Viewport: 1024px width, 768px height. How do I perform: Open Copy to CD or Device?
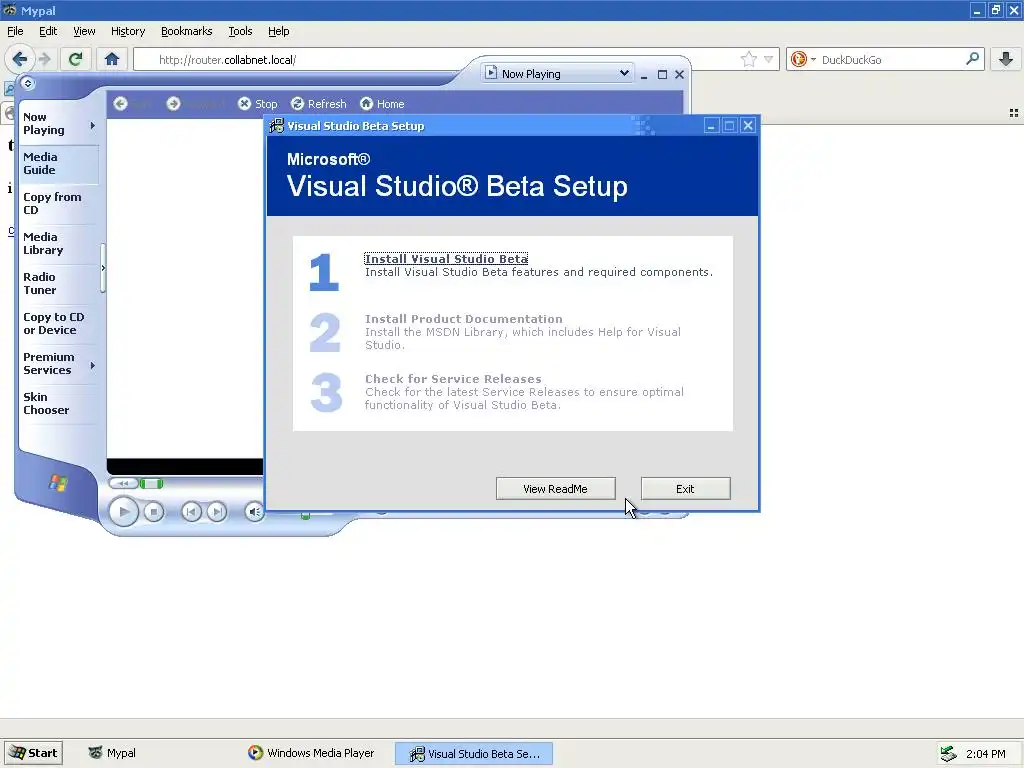[x=54, y=323]
